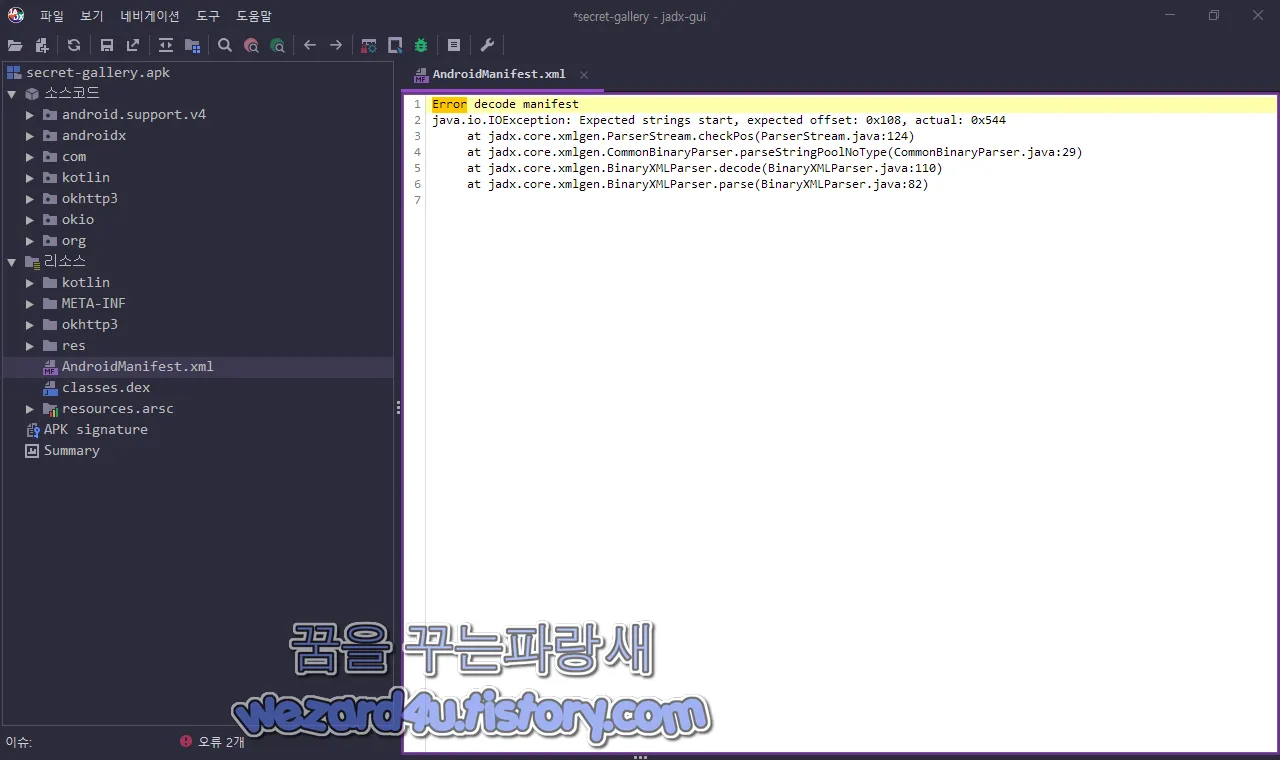The height and width of the screenshot is (760, 1280).
Task: Select secret-gallery.apk root node
Action: point(98,73)
